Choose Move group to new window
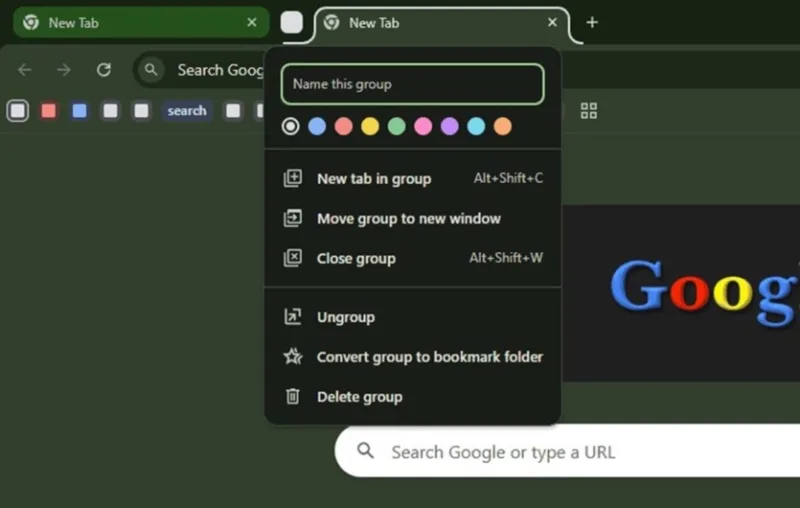The width and height of the screenshot is (800, 508). 408,218
